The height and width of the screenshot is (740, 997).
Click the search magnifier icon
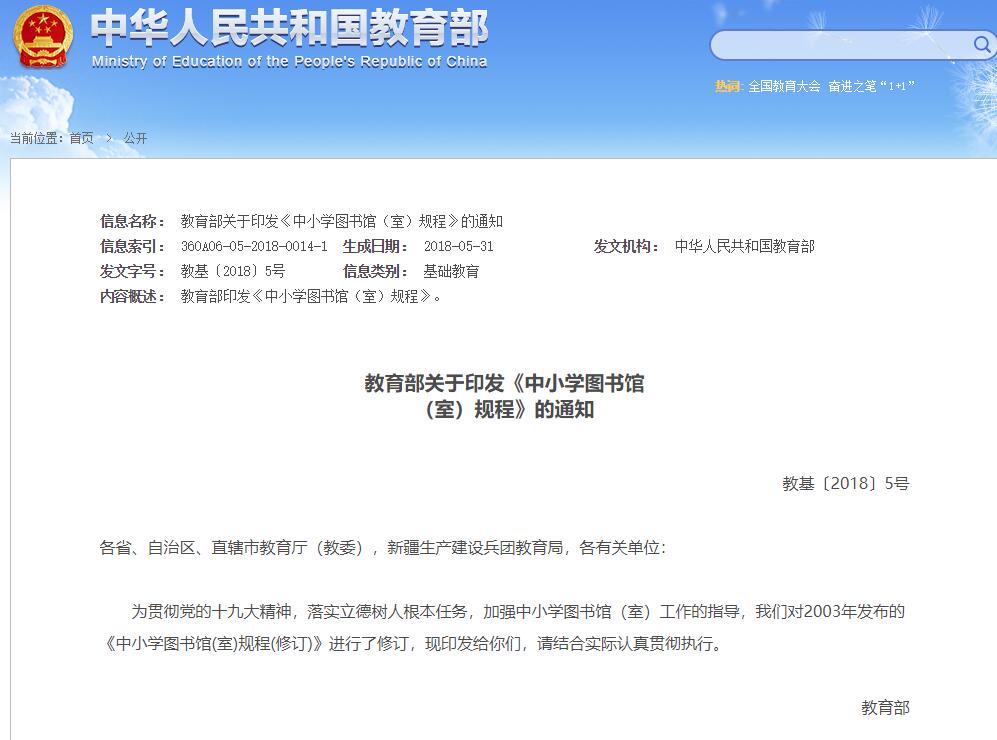(x=982, y=45)
